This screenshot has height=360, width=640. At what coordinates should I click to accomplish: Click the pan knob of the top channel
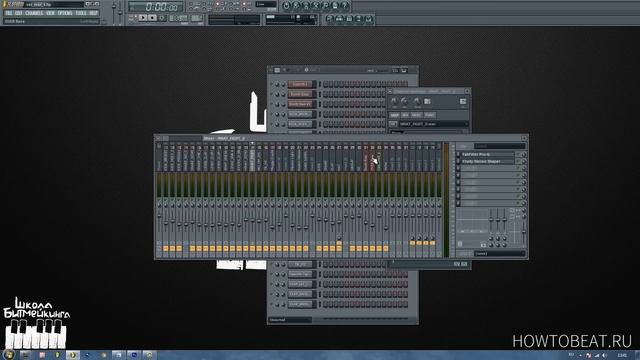(x=278, y=84)
